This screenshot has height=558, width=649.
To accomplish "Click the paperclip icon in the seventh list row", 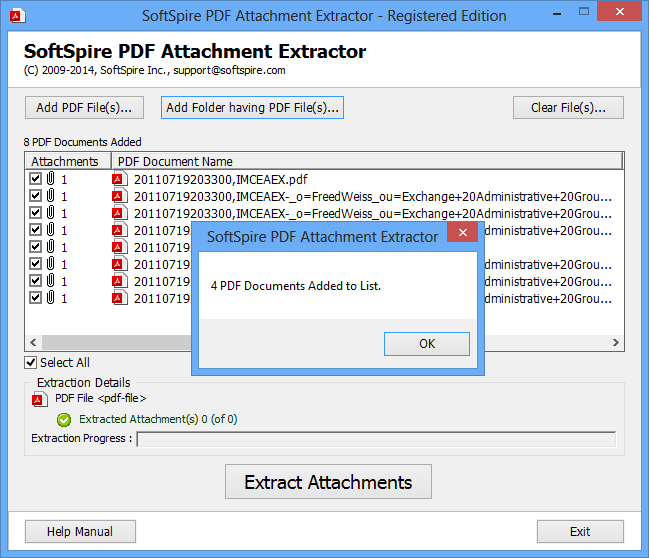I will tap(50, 280).
